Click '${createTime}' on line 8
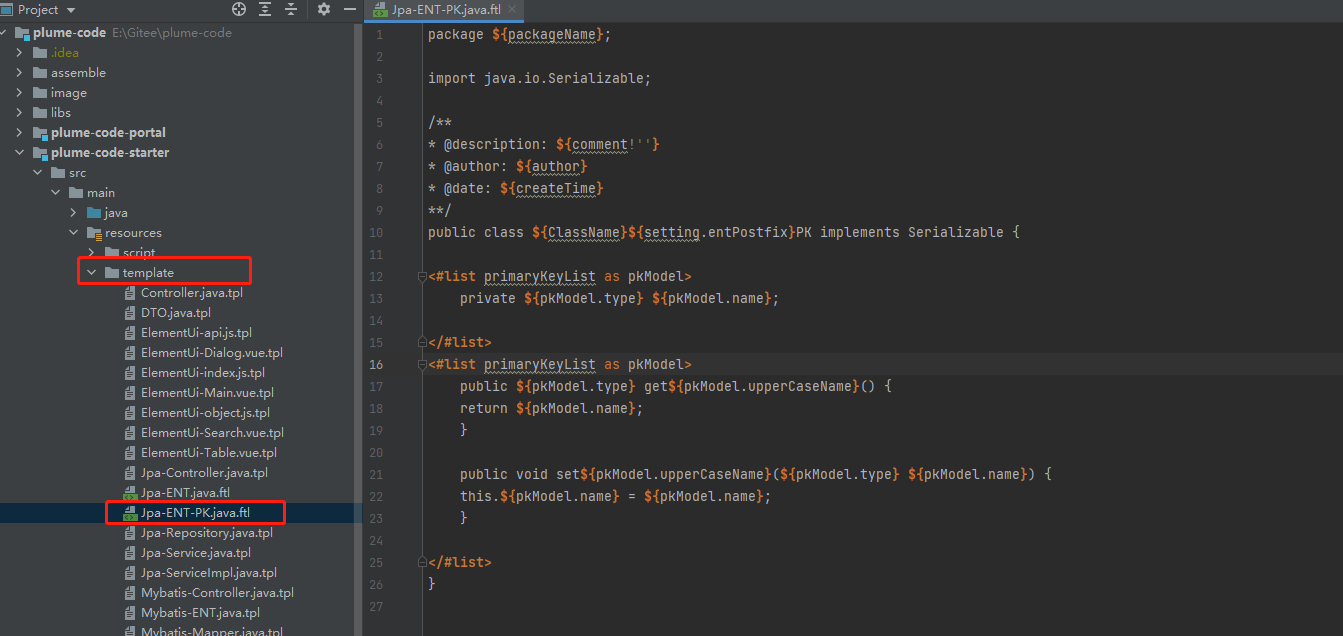 551,188
